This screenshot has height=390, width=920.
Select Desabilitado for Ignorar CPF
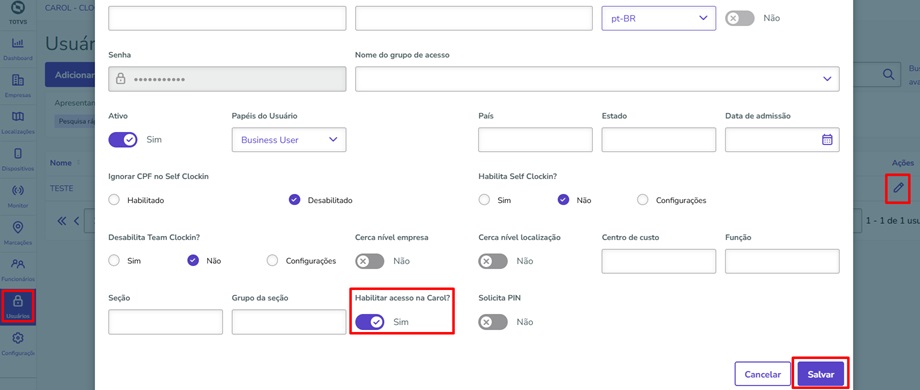[x=295, y=200]
